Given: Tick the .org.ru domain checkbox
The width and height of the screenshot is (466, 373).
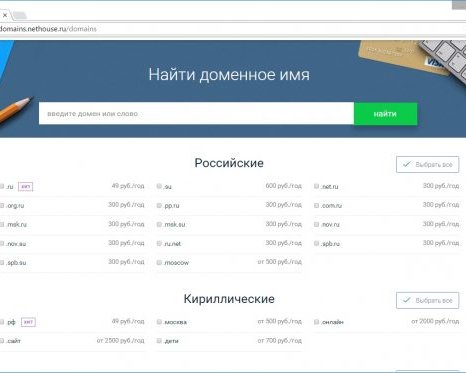Looking at the screenshot, I should click(2, 205).
